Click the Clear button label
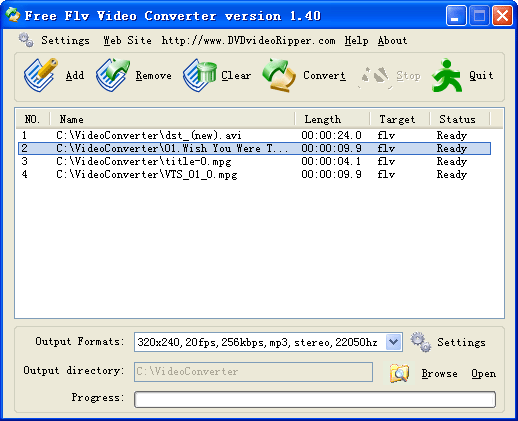The width and height of the screenshot is (518, 421). point(236,75)
